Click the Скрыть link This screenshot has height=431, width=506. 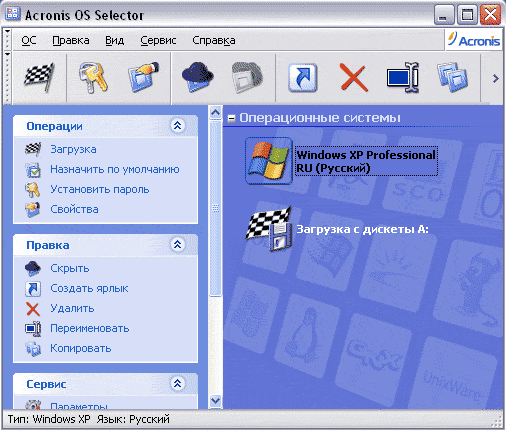coord(70,268)
